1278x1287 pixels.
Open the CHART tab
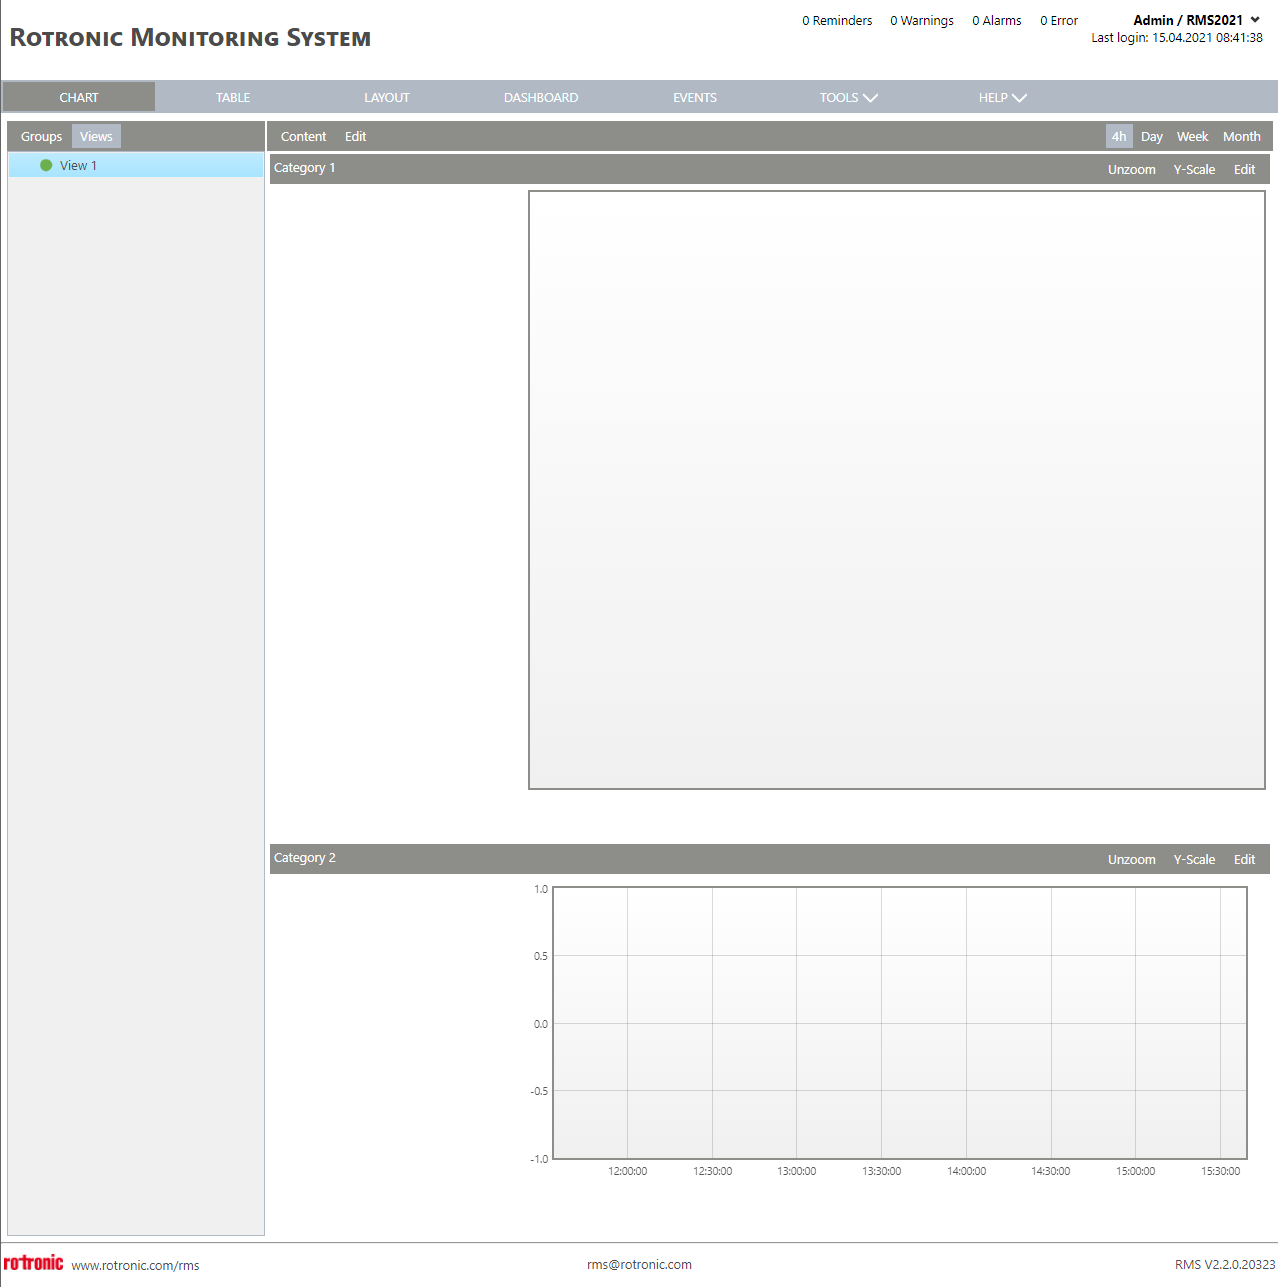tap(79, 97)
